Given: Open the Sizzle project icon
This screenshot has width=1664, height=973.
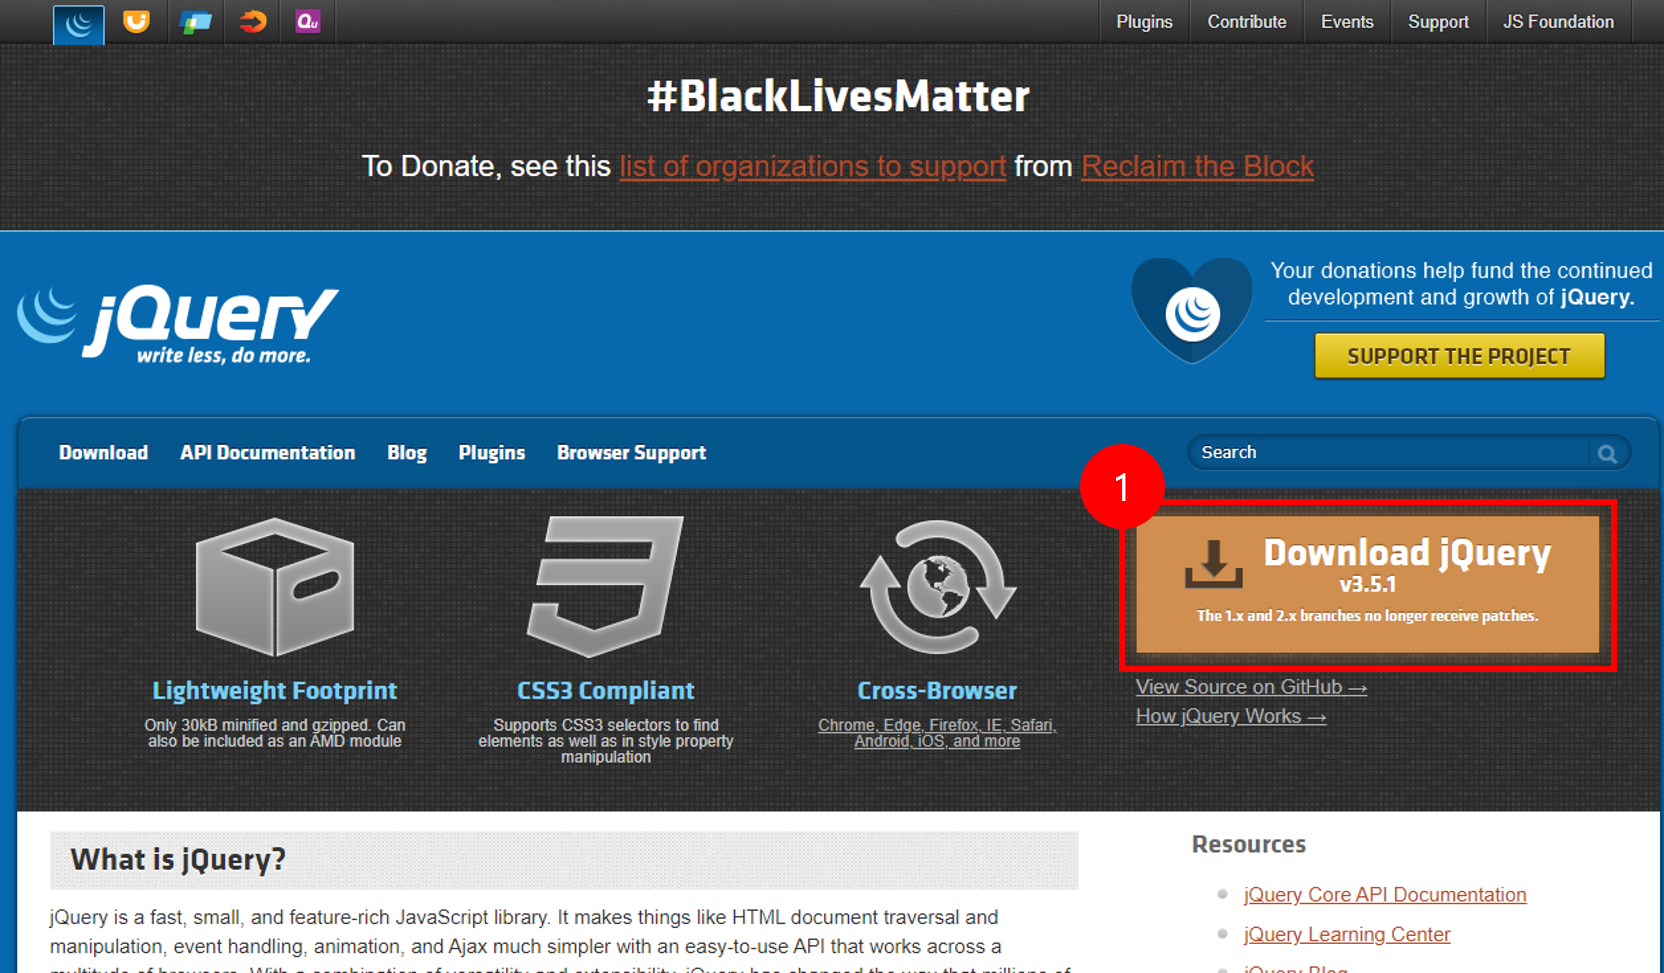Looking at the screenshot, I should (x=253, y=21).
